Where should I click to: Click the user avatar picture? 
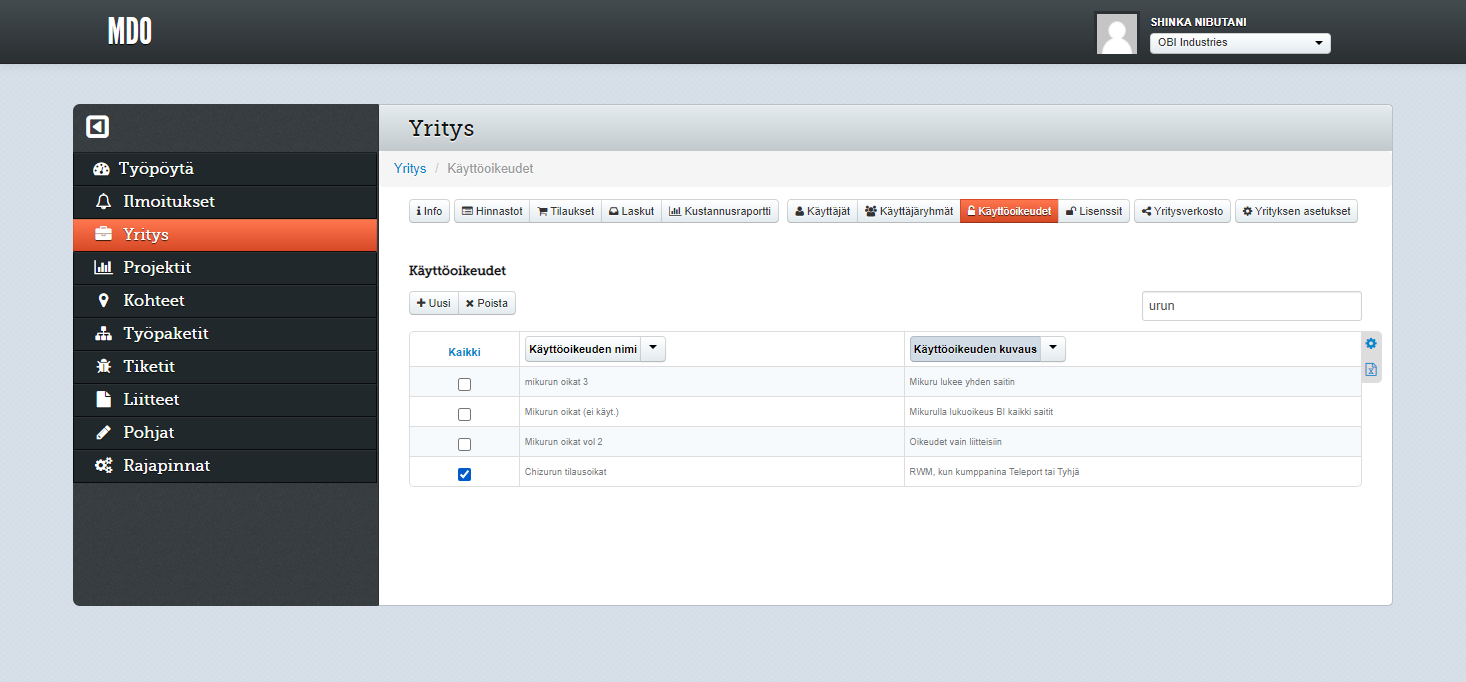coord(1116,34)
